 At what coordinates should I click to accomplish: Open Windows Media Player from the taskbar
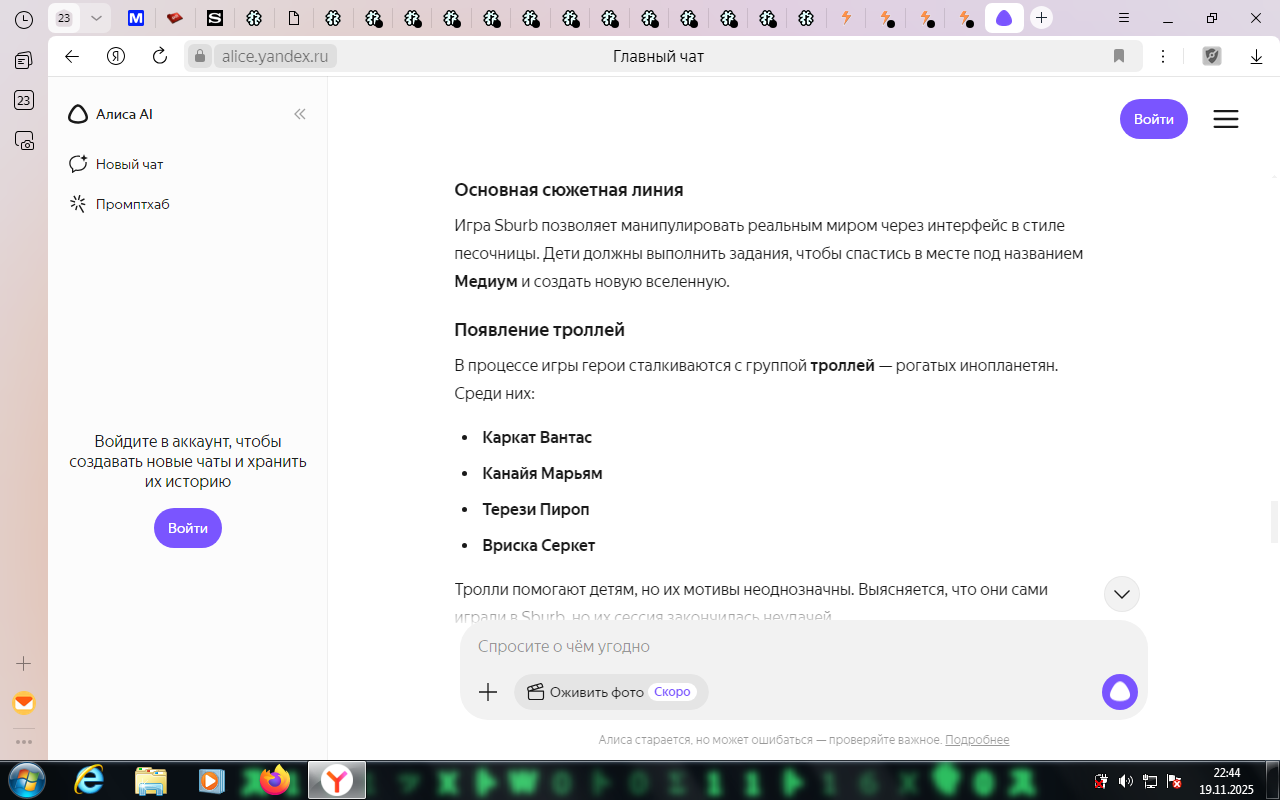click(211, 780)
